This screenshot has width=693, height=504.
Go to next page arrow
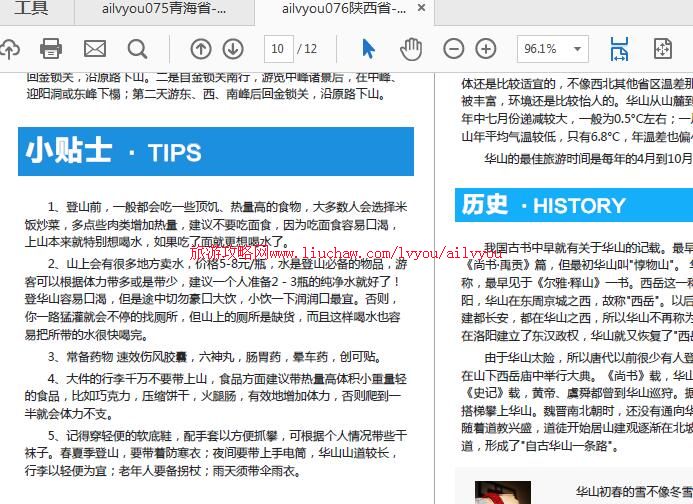[233, 49]
